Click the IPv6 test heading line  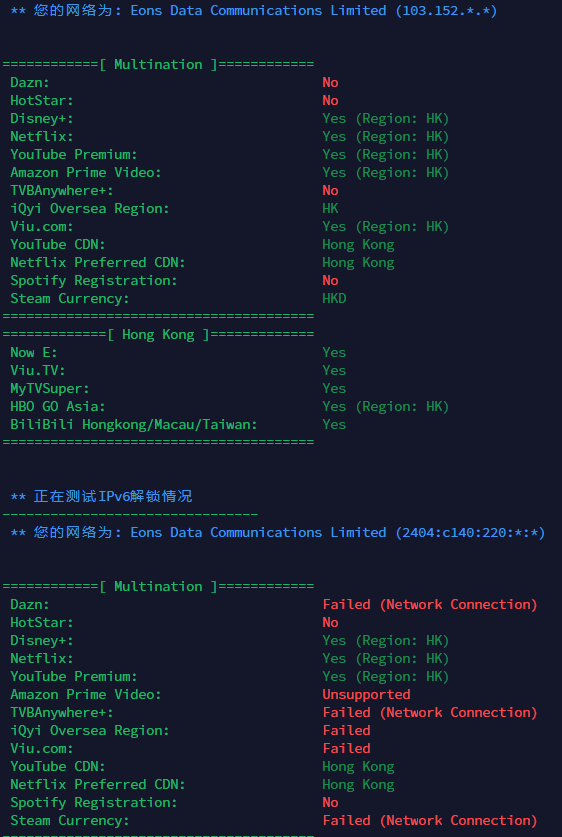[x=102, y=496]
